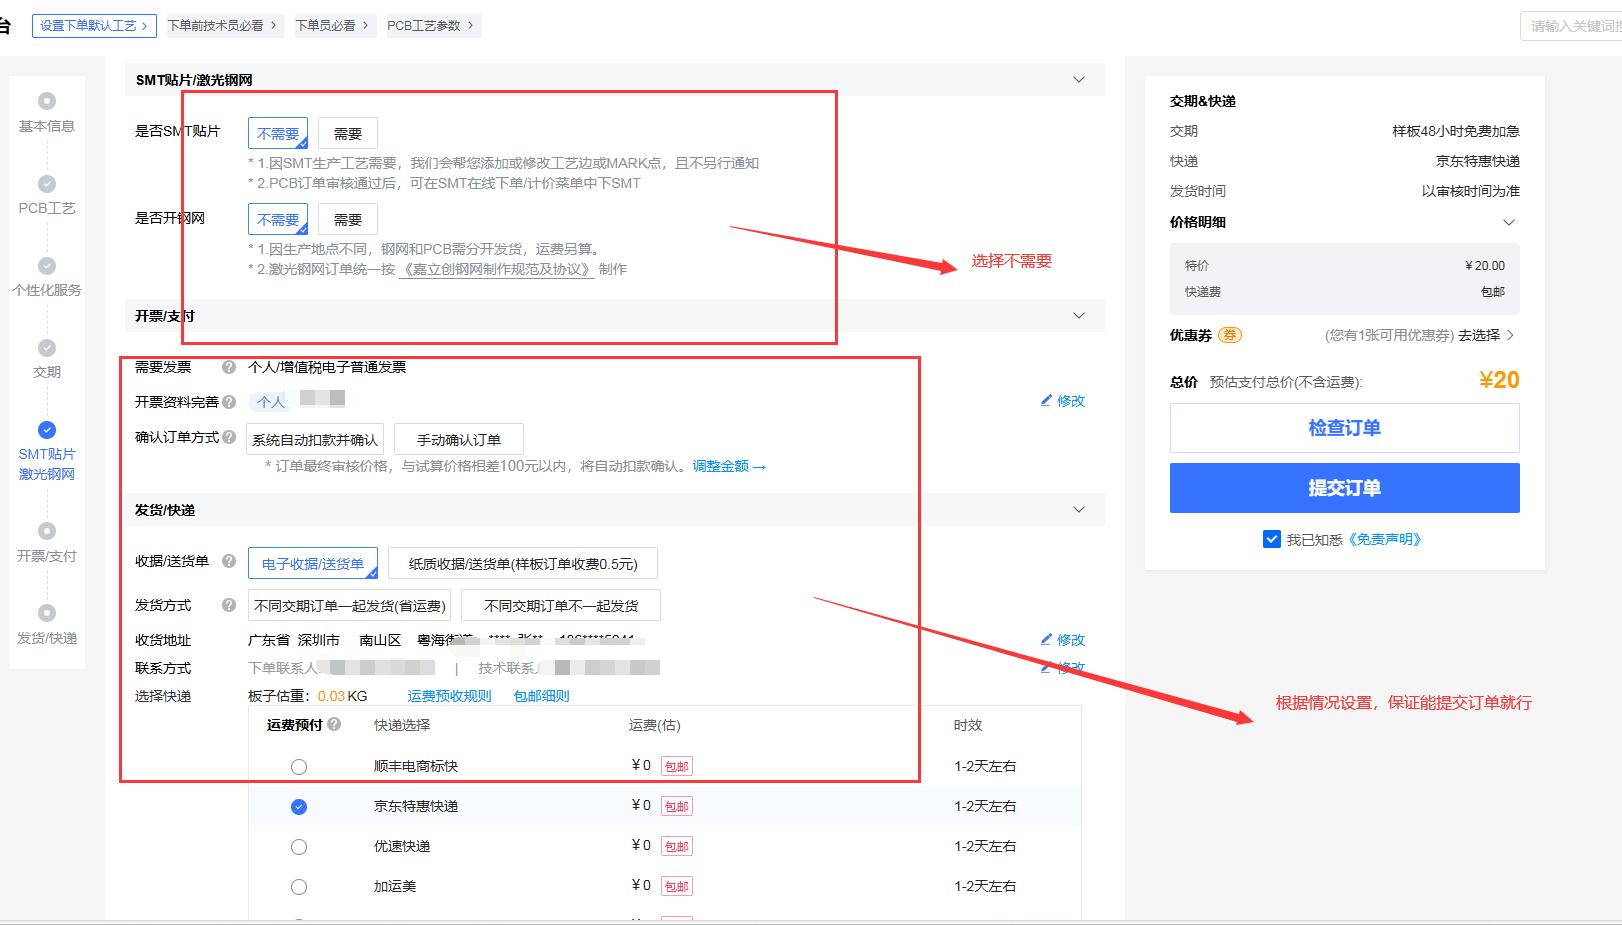Choose 手动确认订单 option
Viewport: 1622px width, 925px height.
point(459,439)
